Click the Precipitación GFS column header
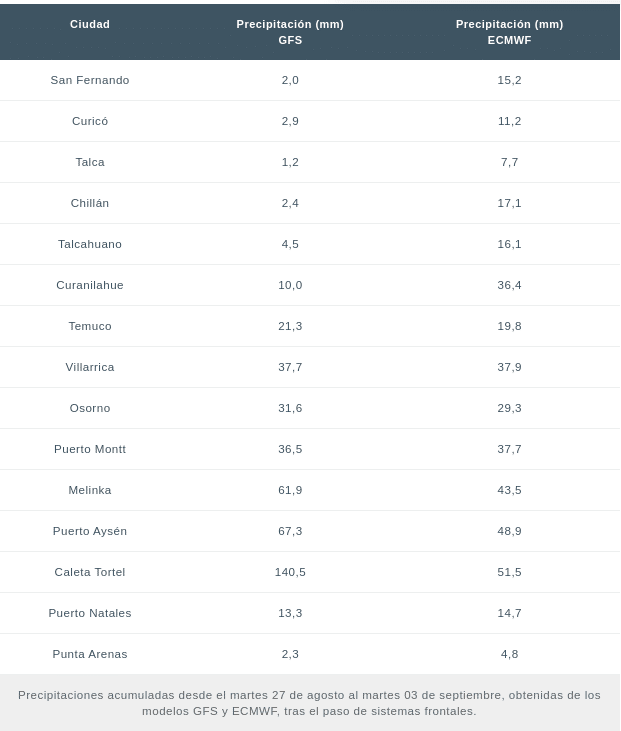621x731 pixels. [x=290, y=32]
